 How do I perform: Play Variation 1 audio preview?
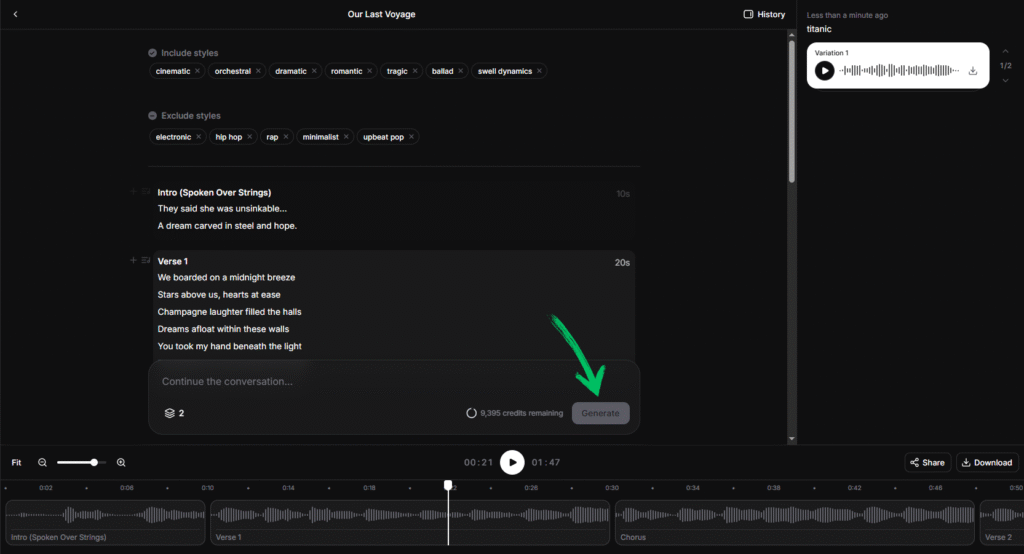[x=824, y=70]
